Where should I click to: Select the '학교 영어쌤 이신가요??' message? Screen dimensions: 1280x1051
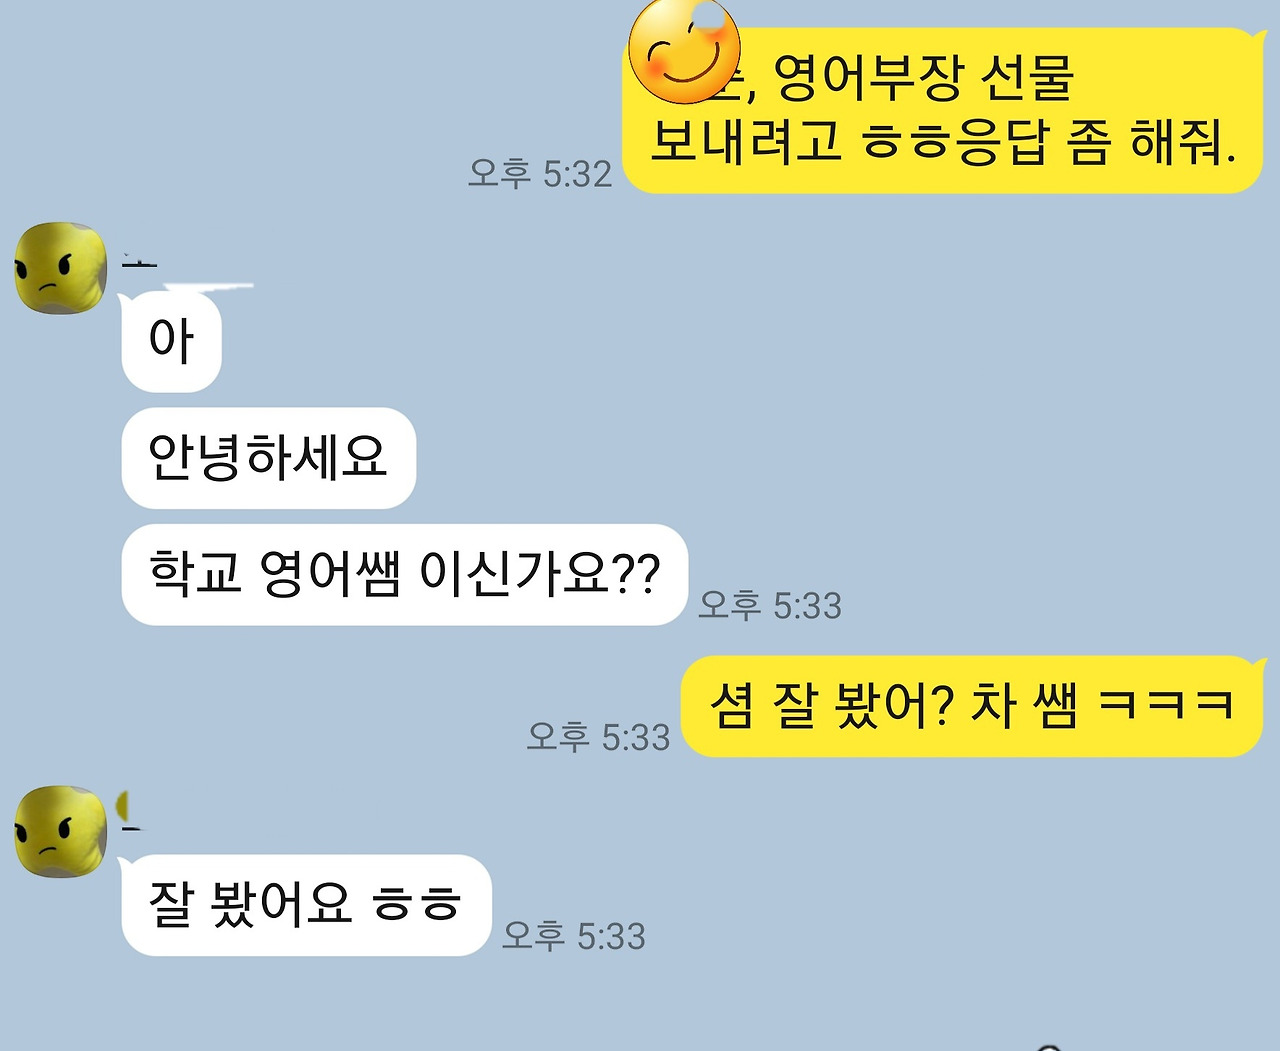[404, 575]
